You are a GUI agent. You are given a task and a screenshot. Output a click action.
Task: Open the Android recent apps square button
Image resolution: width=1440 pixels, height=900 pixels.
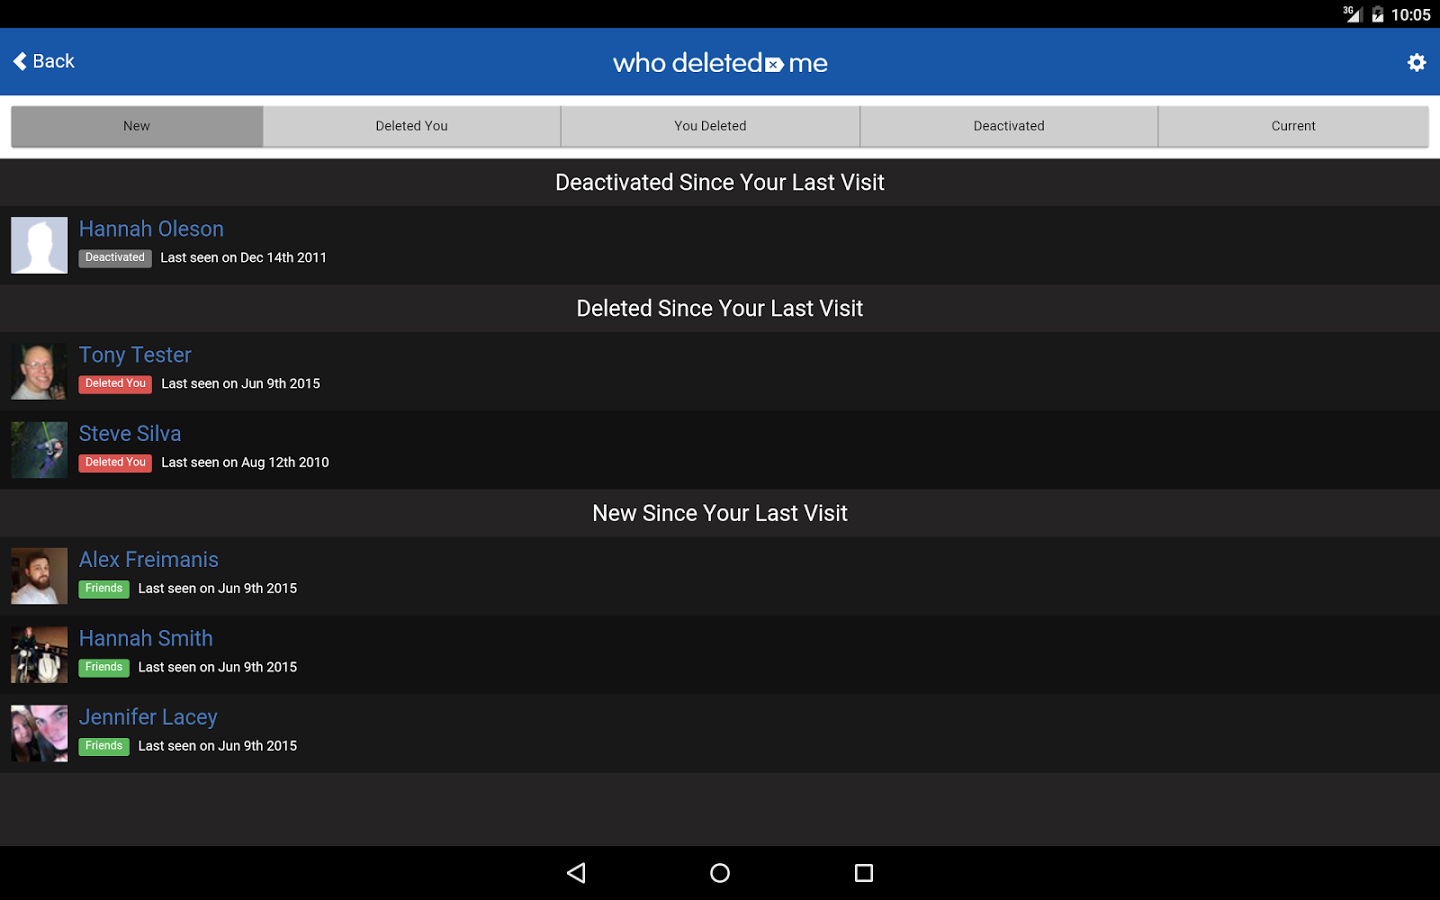[863, 872]
